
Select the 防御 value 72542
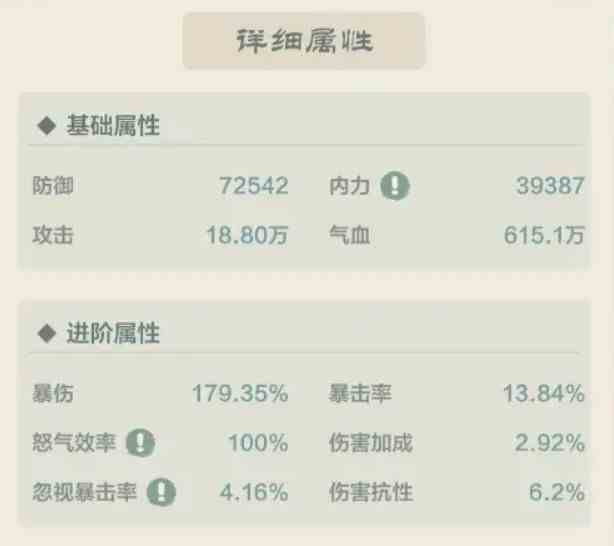point(253,186)
